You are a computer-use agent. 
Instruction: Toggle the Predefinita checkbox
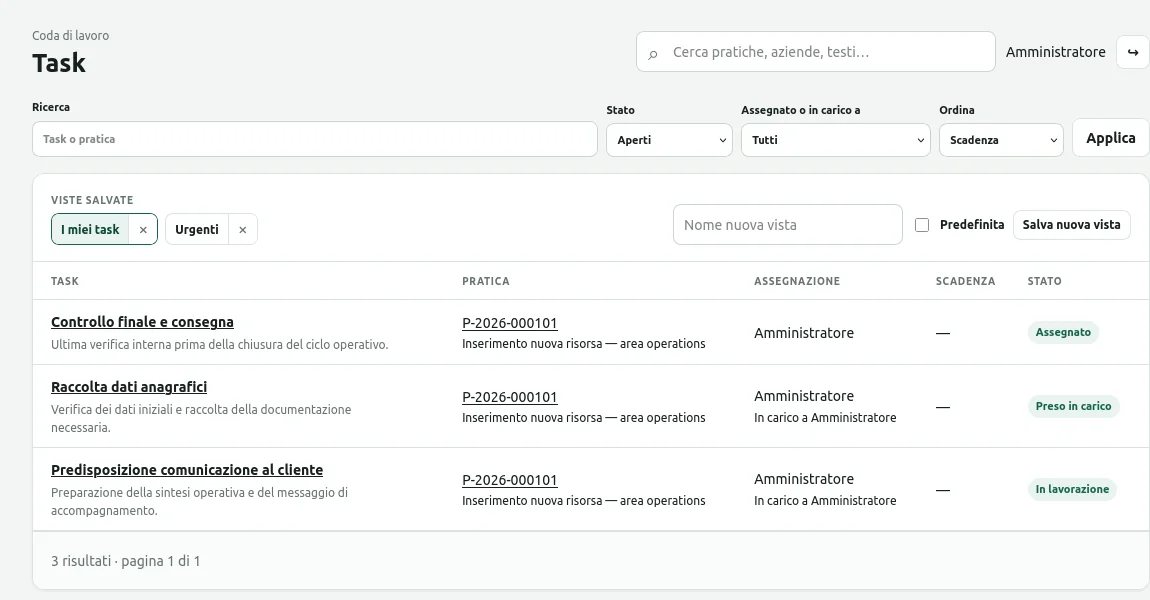(x=922, y=225)
